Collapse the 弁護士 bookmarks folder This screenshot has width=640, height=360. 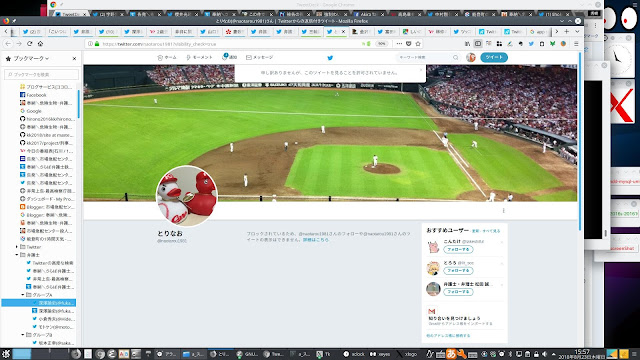(17, 255)
